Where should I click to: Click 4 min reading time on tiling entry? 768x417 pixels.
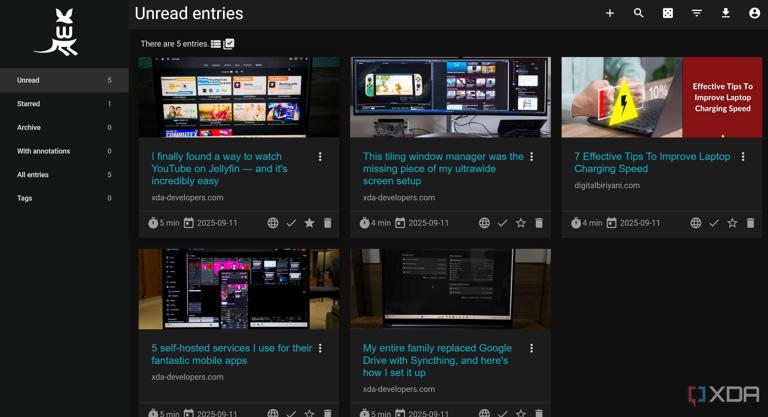tap(381, 223)
